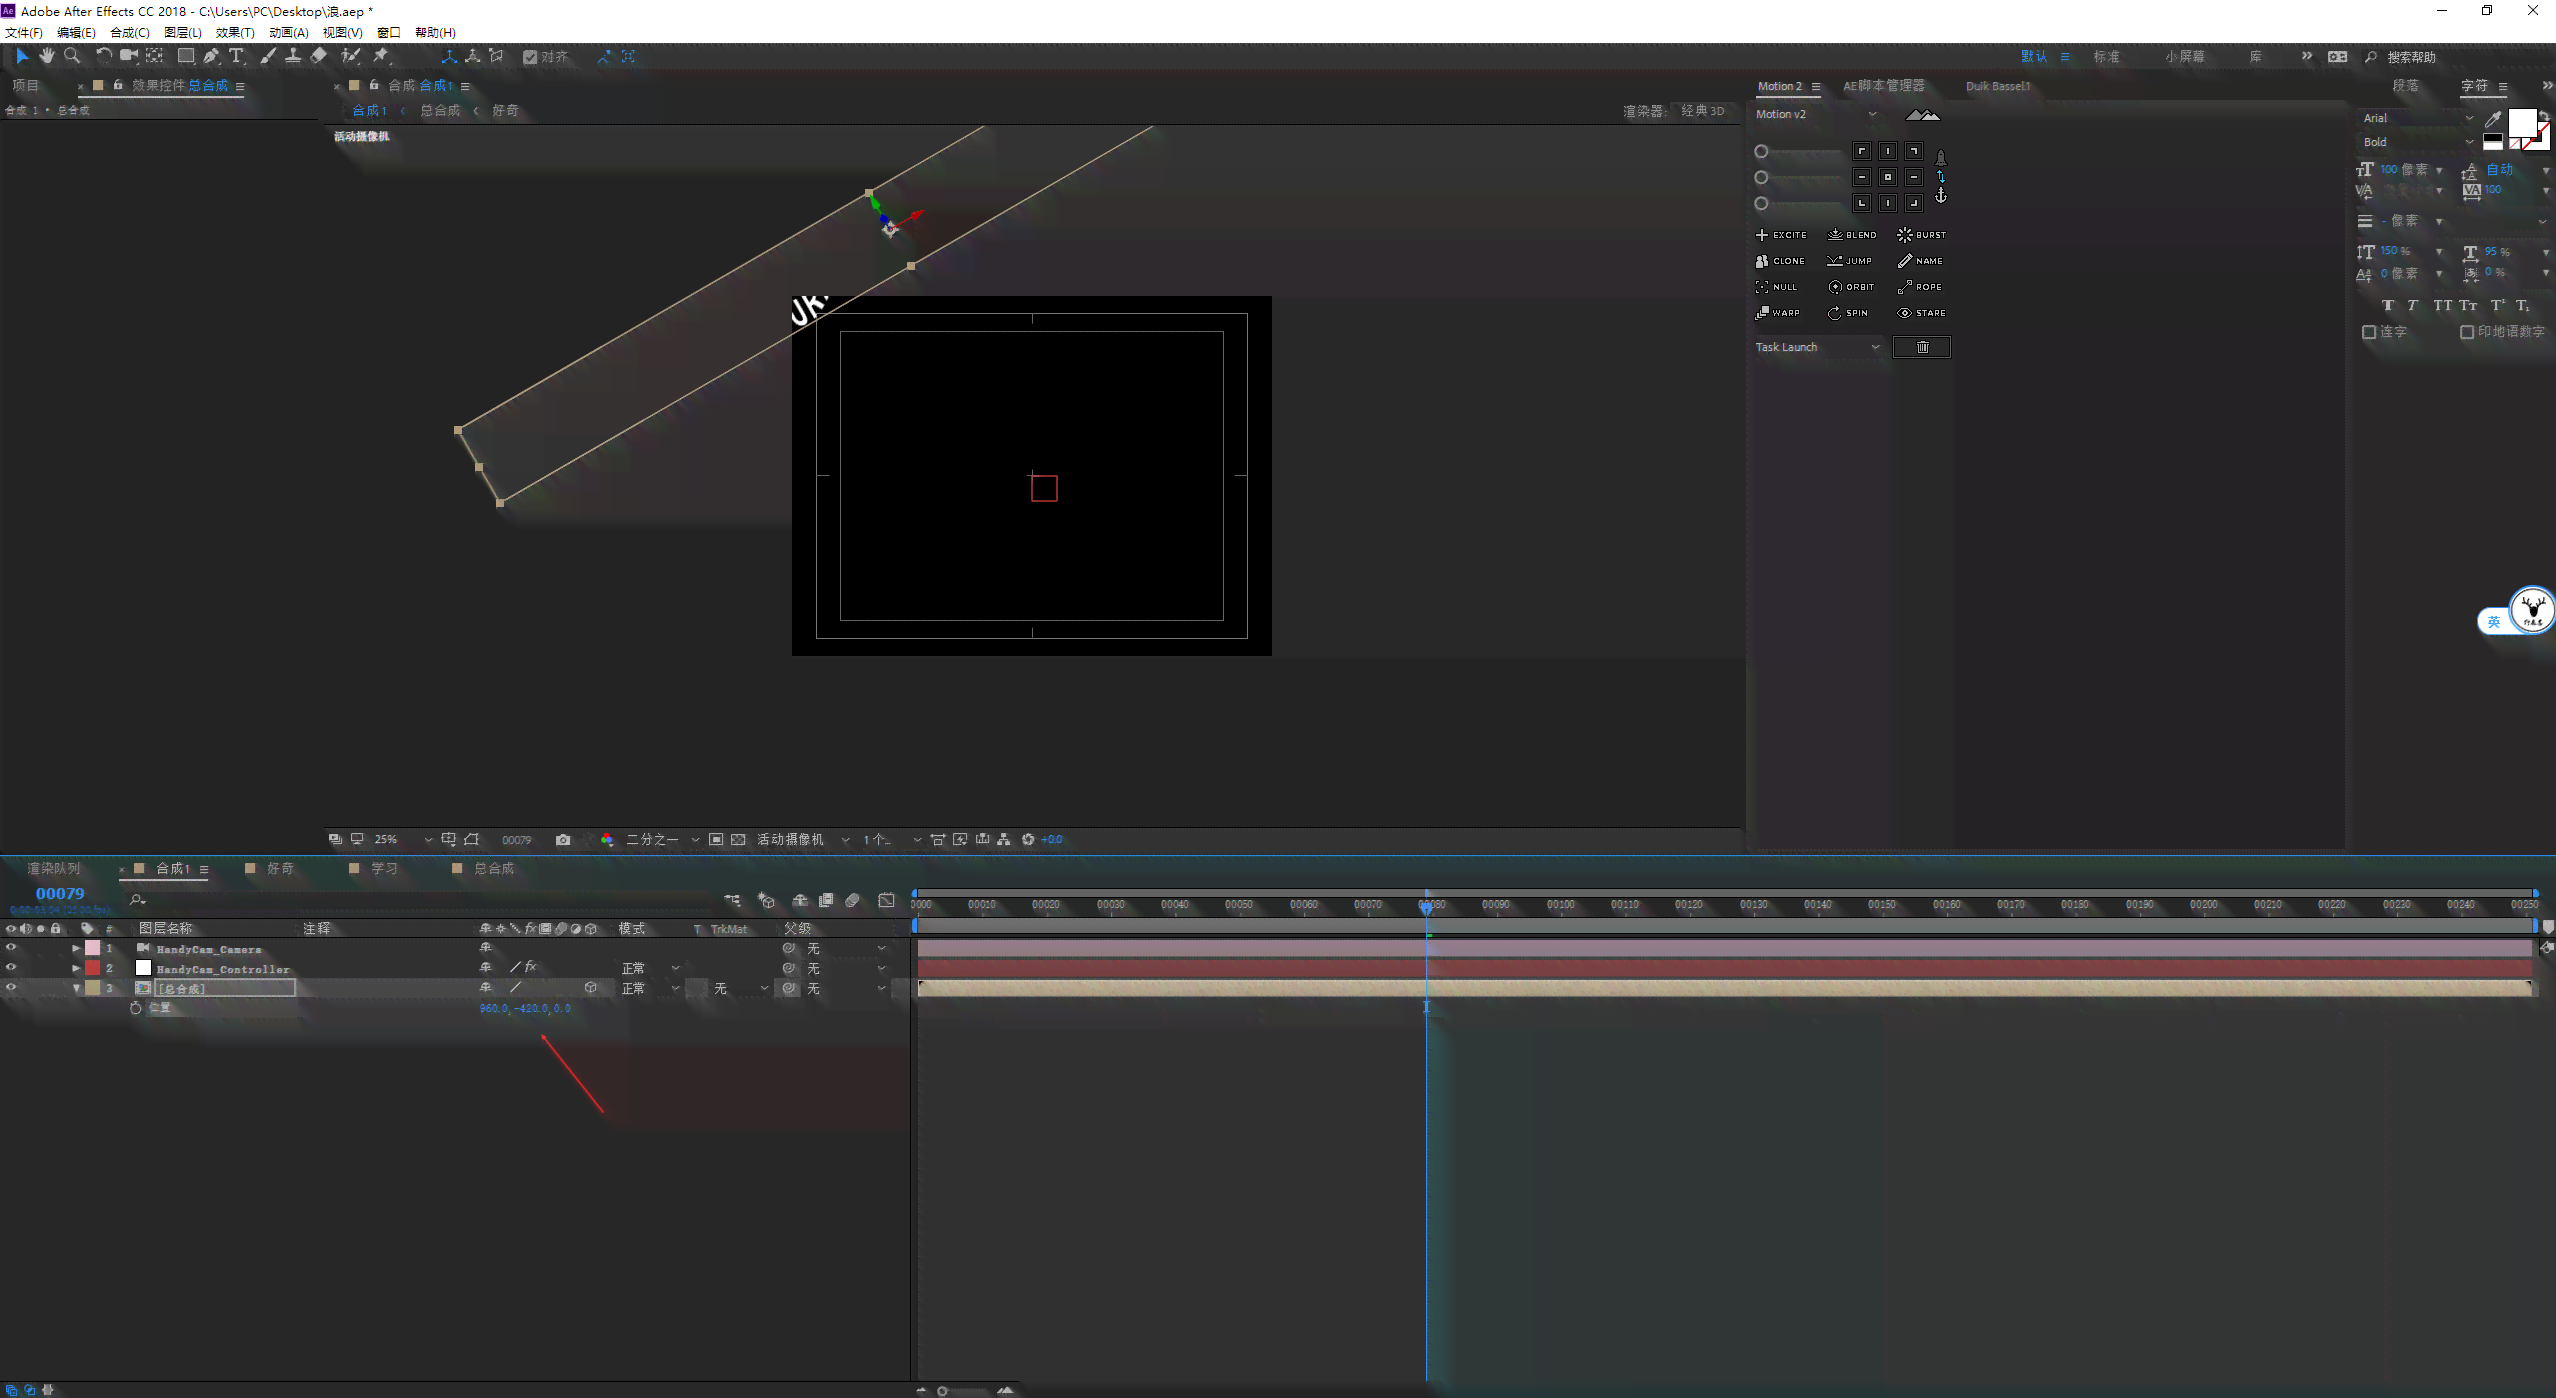The image size is (2556, 1398).
Task: Select the Type text tool
Action: [236, 56]
